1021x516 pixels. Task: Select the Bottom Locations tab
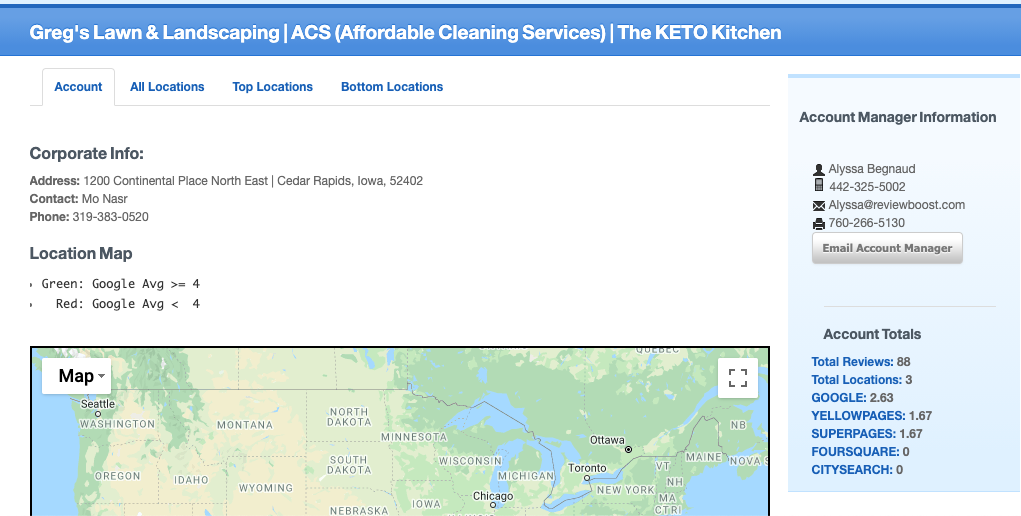pos(392,87)
